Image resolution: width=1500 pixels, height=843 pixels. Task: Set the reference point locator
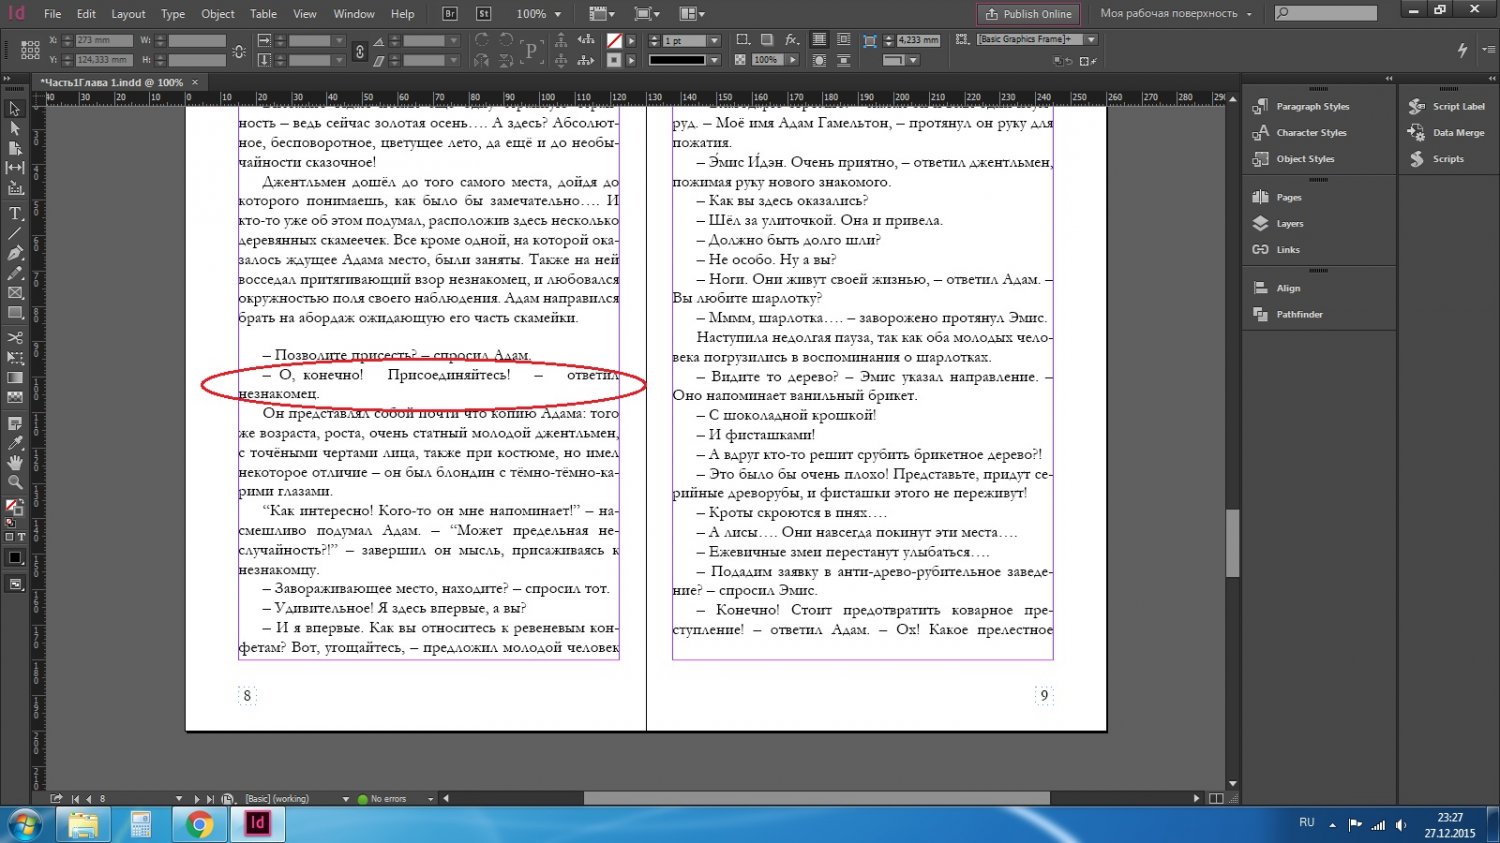[30, 50]
